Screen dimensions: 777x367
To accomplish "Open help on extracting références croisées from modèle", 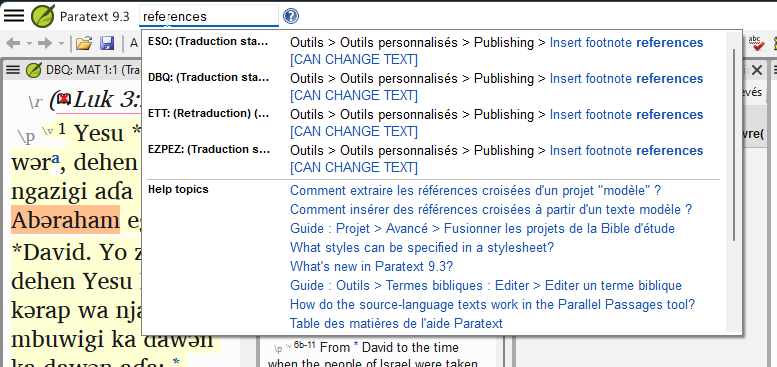I will click(x=475, y=190).
